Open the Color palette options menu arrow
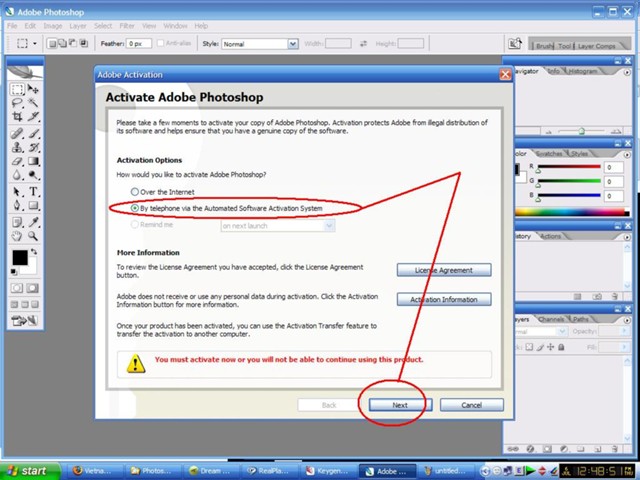The image size is (640, 480). pyautogui.click(x=627, y=155)
